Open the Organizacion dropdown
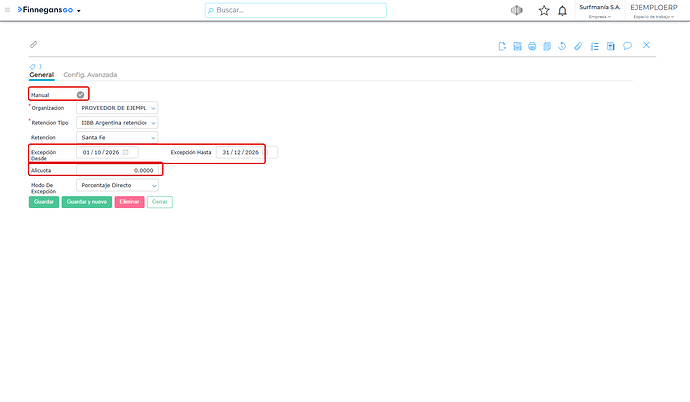Viewport: 690px width, 402px height. coord(117,108)
